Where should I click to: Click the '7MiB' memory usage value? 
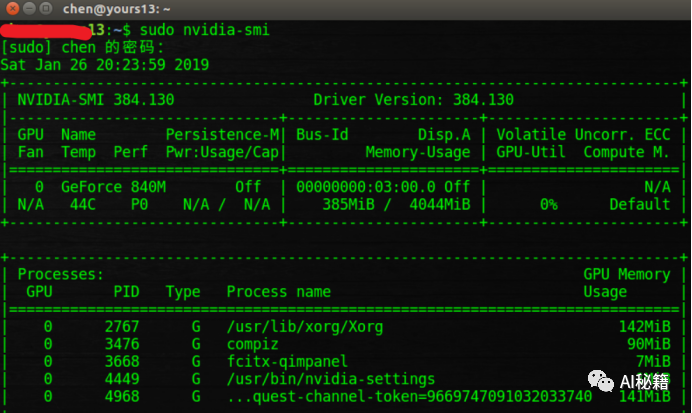tap(653, 362)
